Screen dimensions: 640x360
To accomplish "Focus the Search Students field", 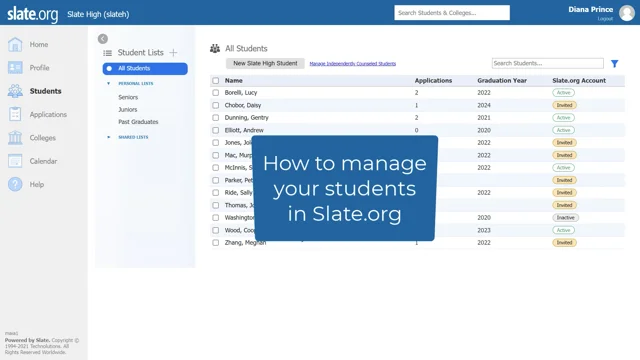I will pyautogui.click(x=547, y=63).
